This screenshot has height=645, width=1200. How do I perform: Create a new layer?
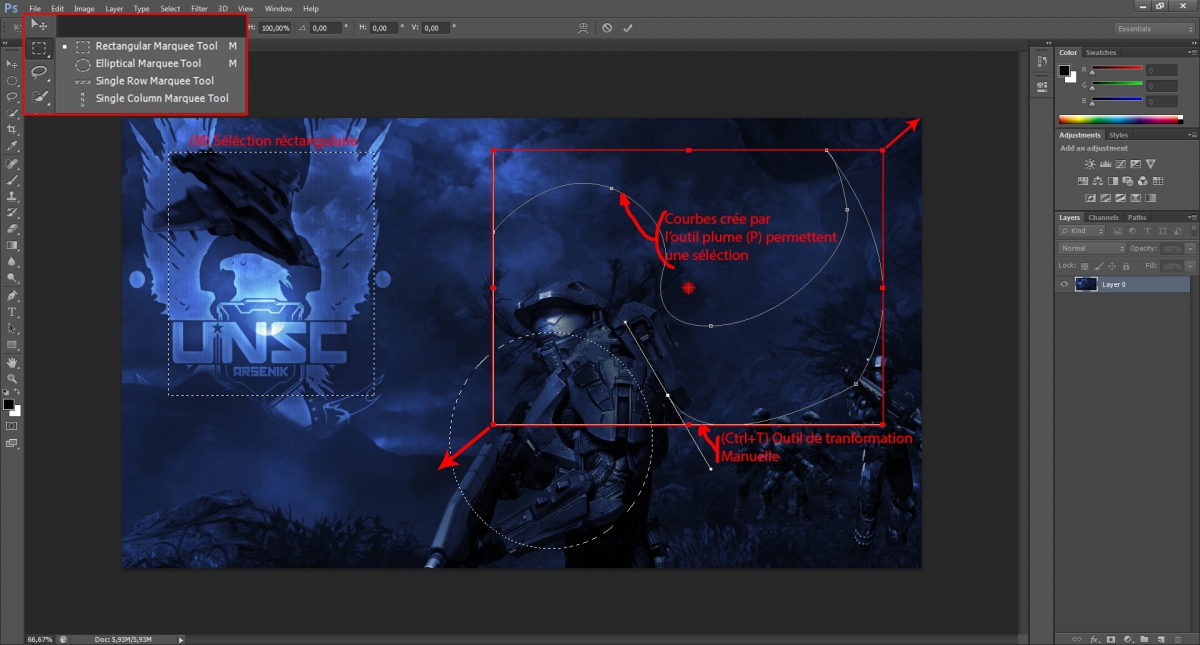click(1160, 637)
